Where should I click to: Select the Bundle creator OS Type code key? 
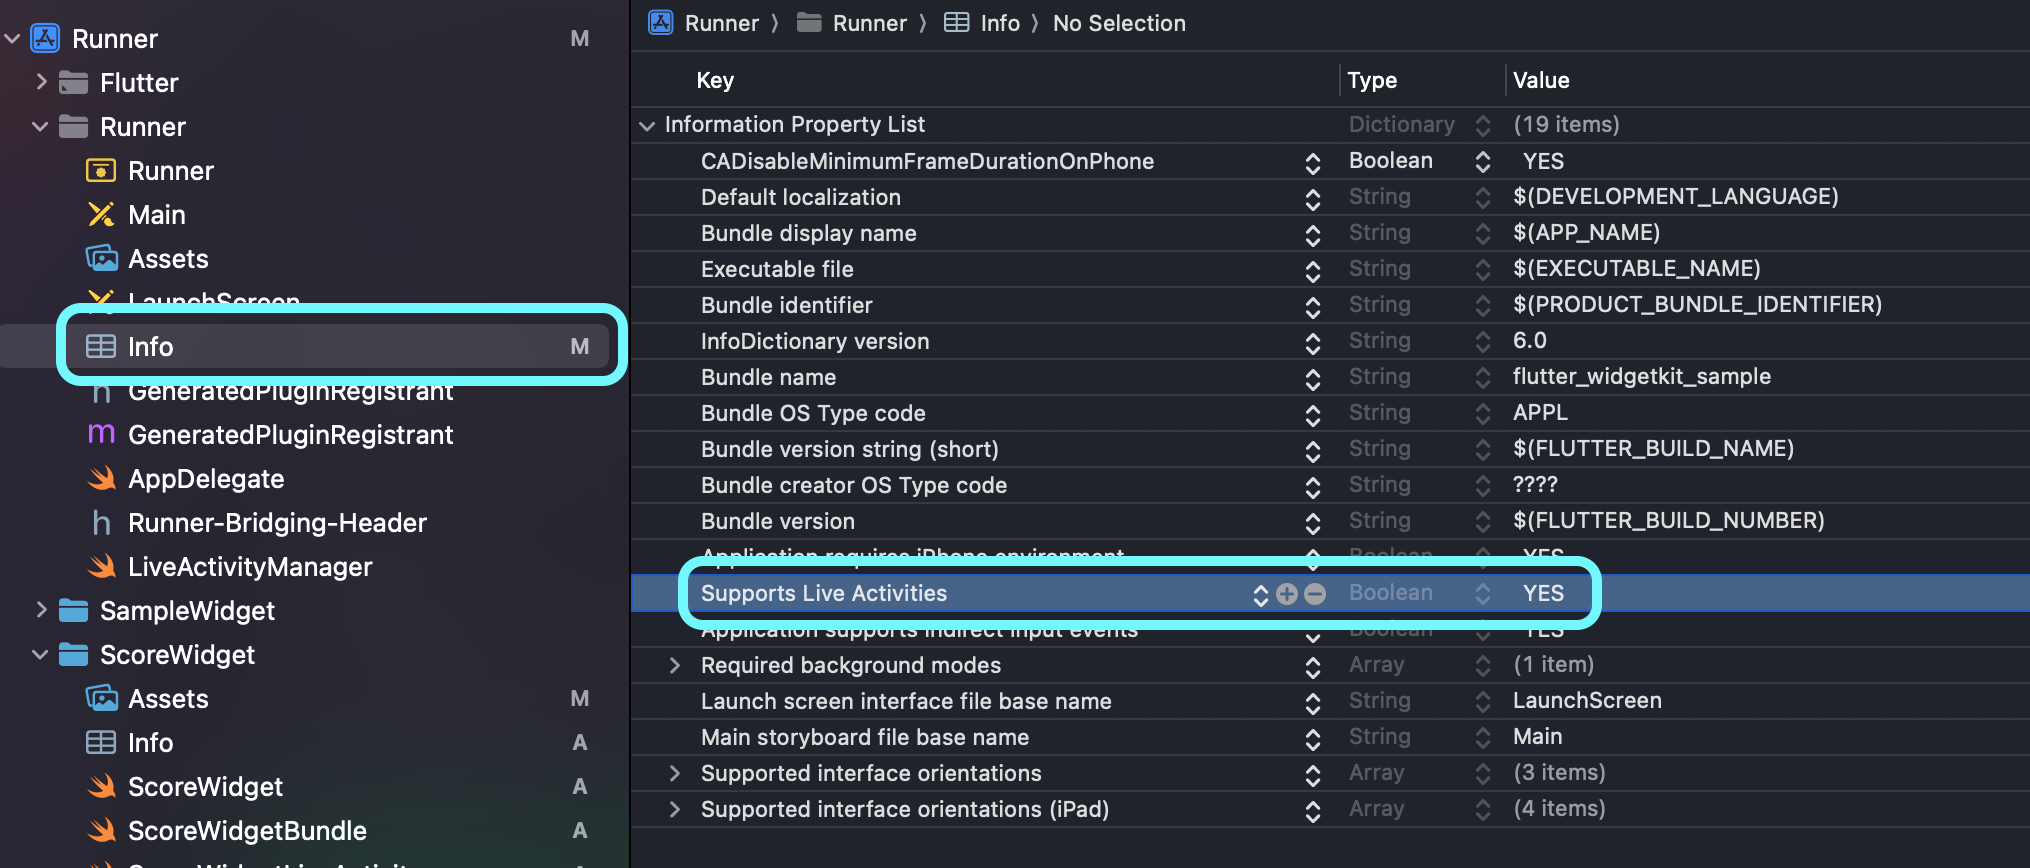(854, 485)
